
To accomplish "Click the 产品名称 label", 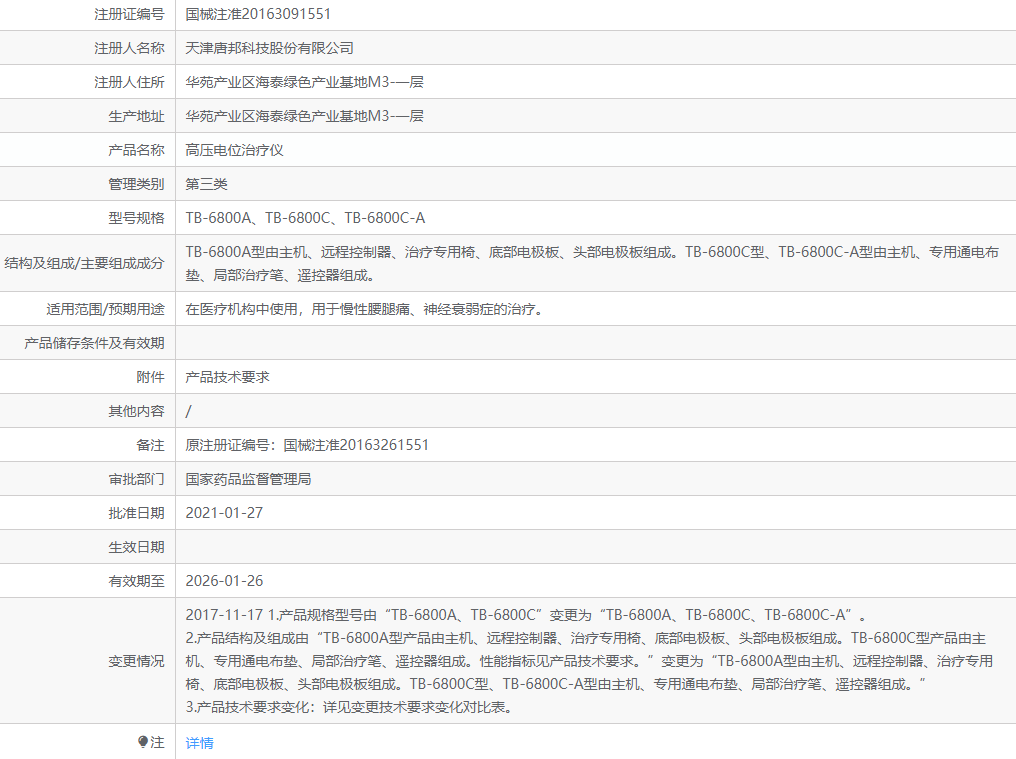I will pos(137,150).
